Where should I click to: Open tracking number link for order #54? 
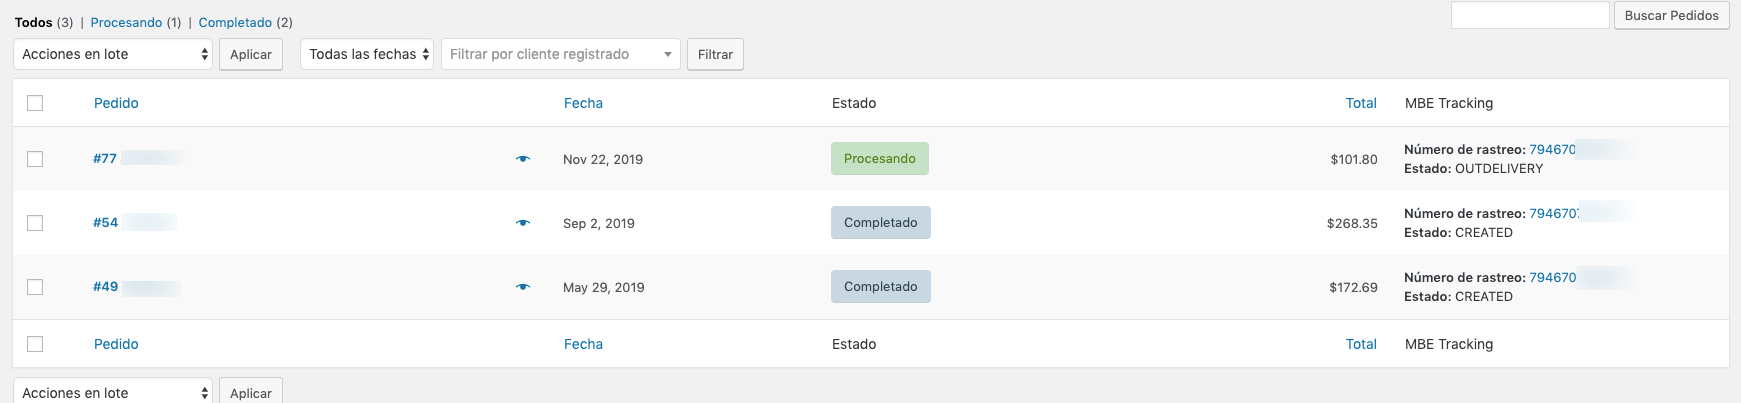click(1553, 213)
